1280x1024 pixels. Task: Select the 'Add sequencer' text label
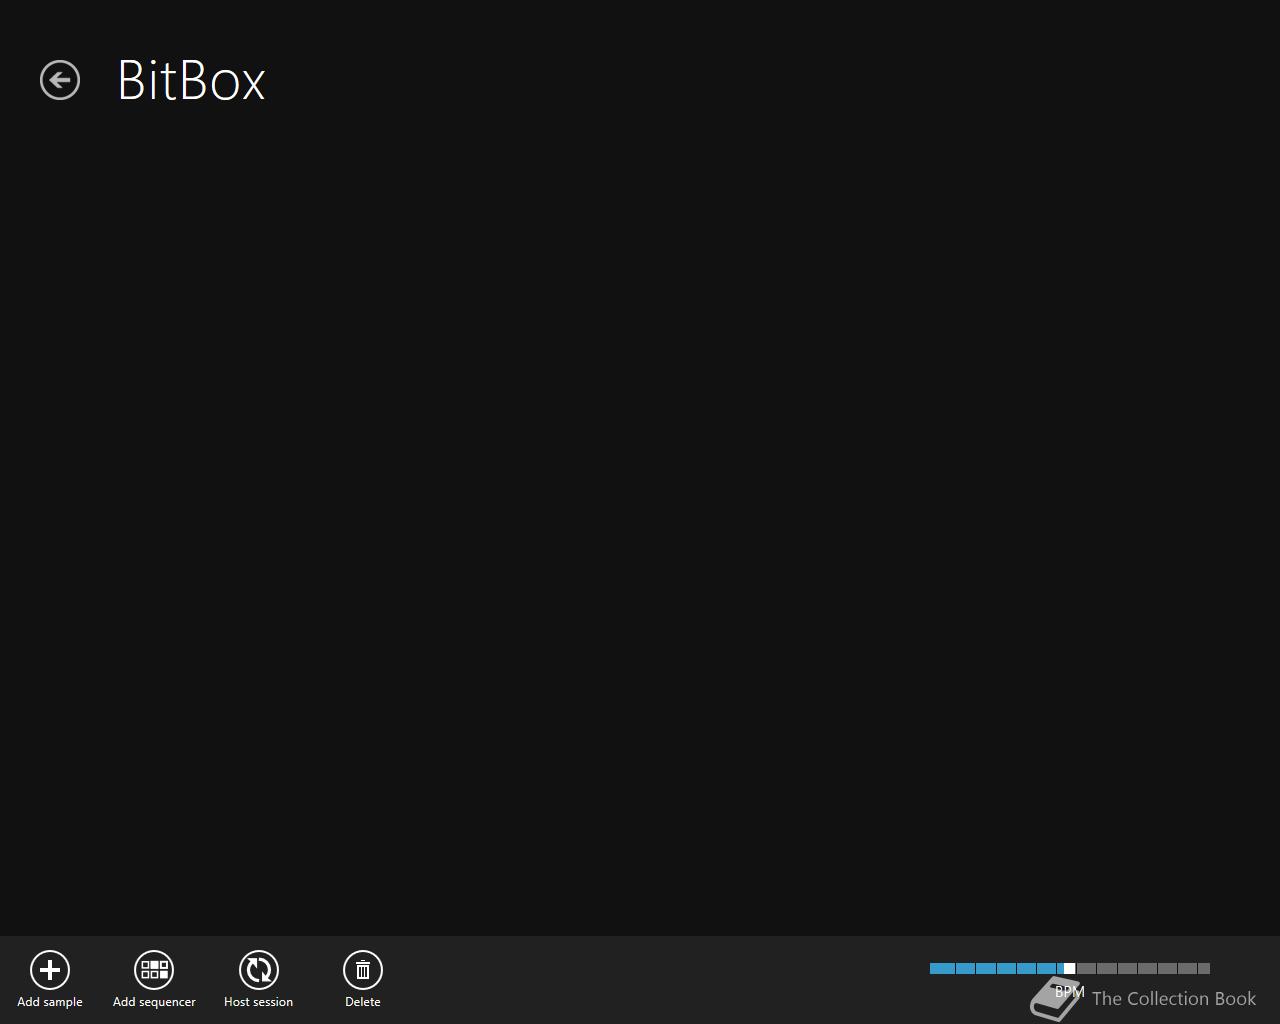[154, 1002]
